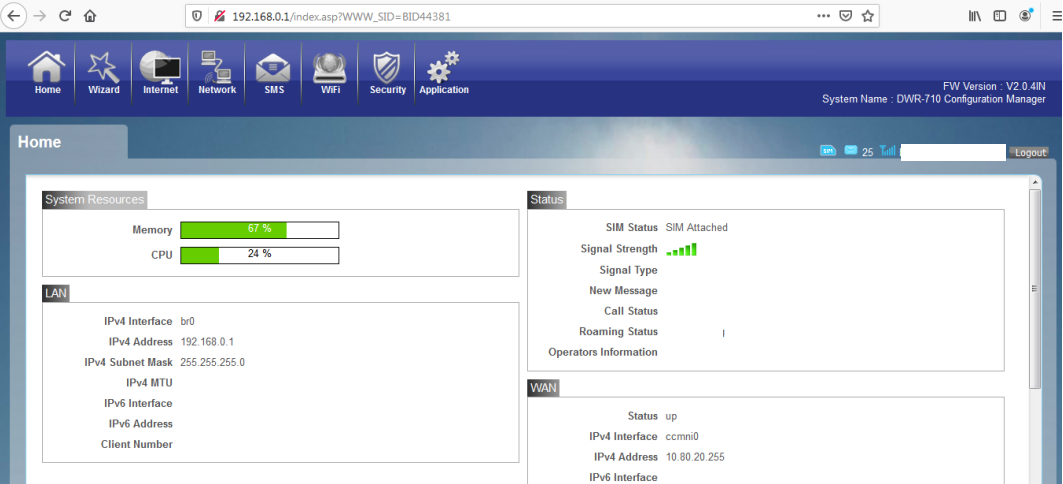1063x484 pixels.
Task: Open the WiFi settings icon
Action: [330, 73]
